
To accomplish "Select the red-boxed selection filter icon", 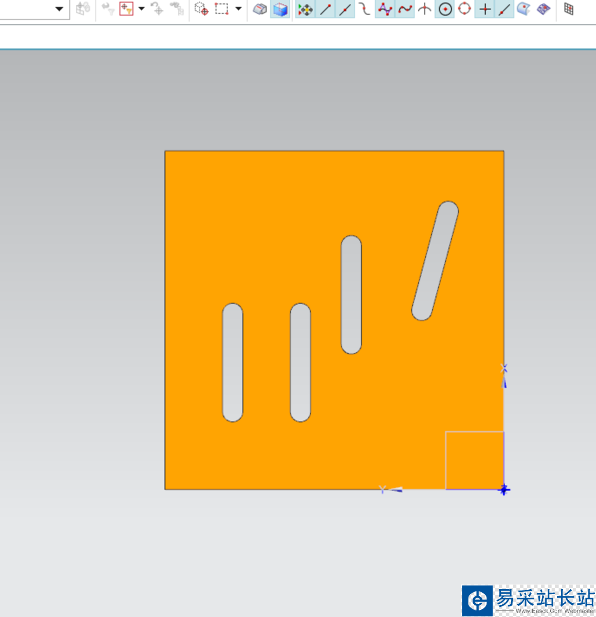I will click(x=126, y=9).
